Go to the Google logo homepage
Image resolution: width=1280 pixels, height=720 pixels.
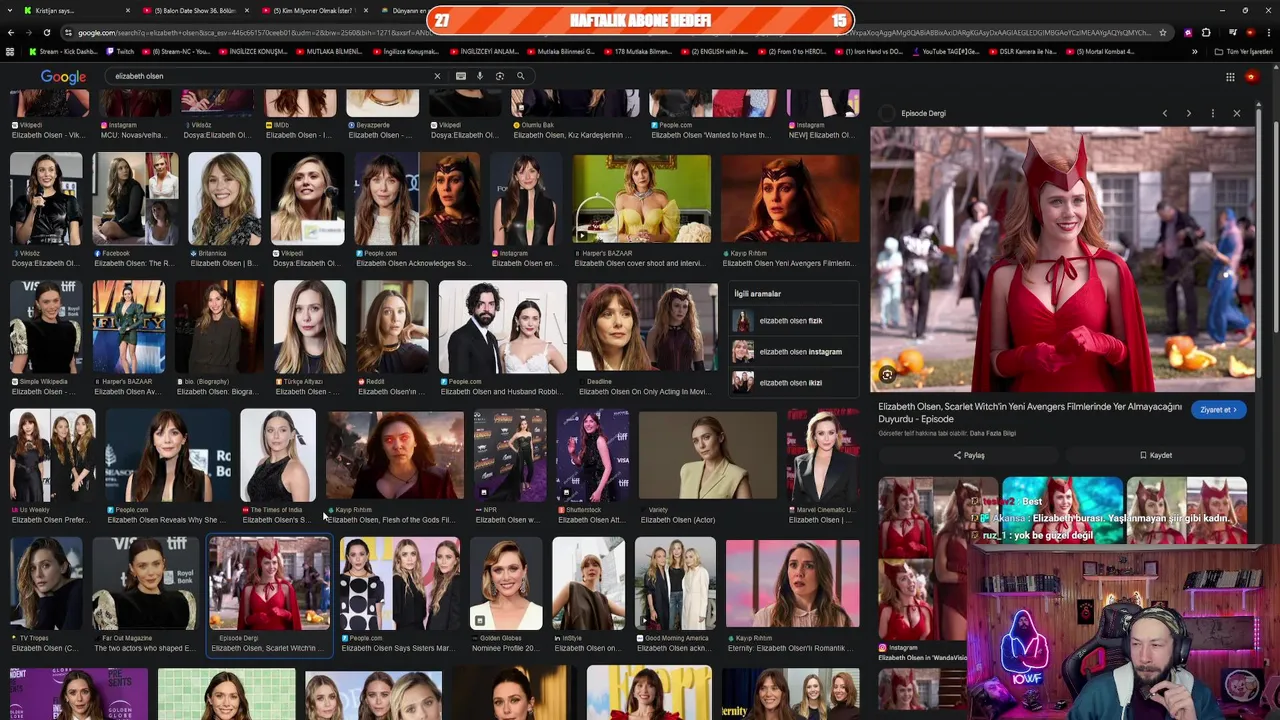pyautogui.click(x=63, y=77)
